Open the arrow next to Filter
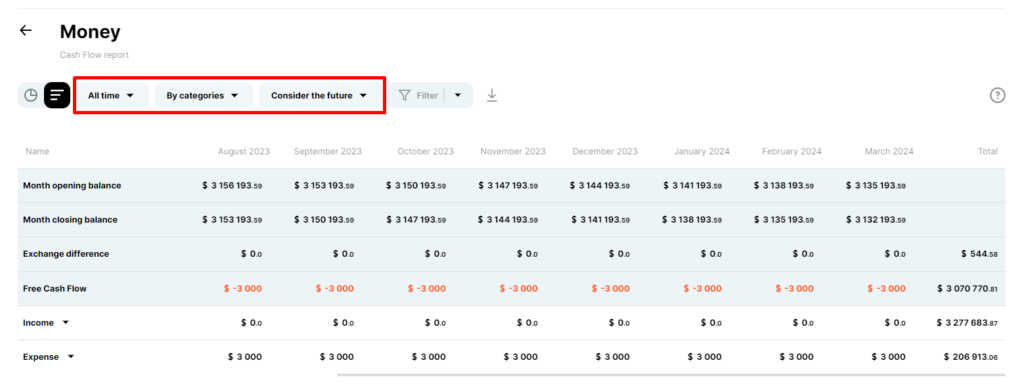The image size is (1024, 392). pos(458,95)
